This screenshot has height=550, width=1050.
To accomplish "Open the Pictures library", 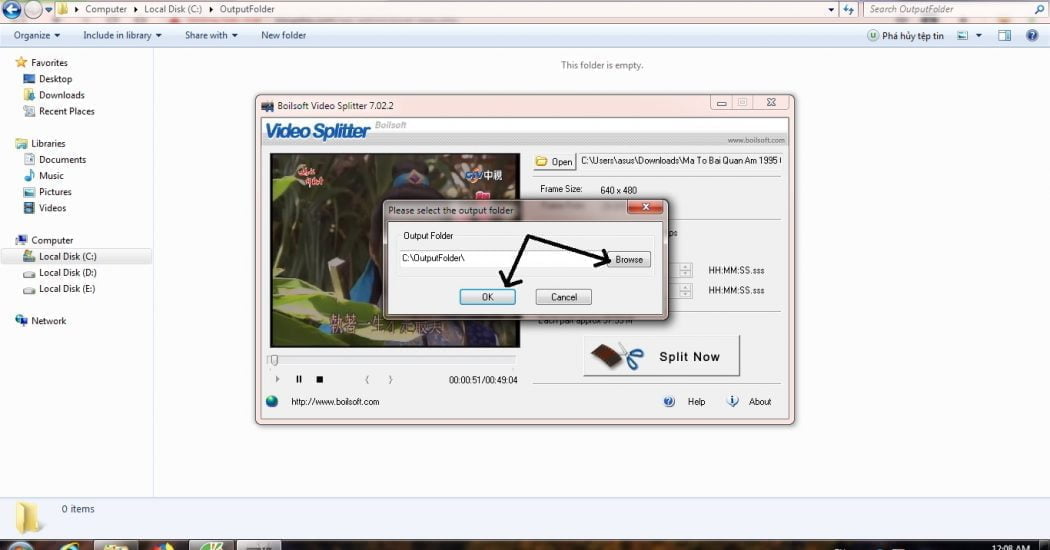I will (x=55, y=192).
